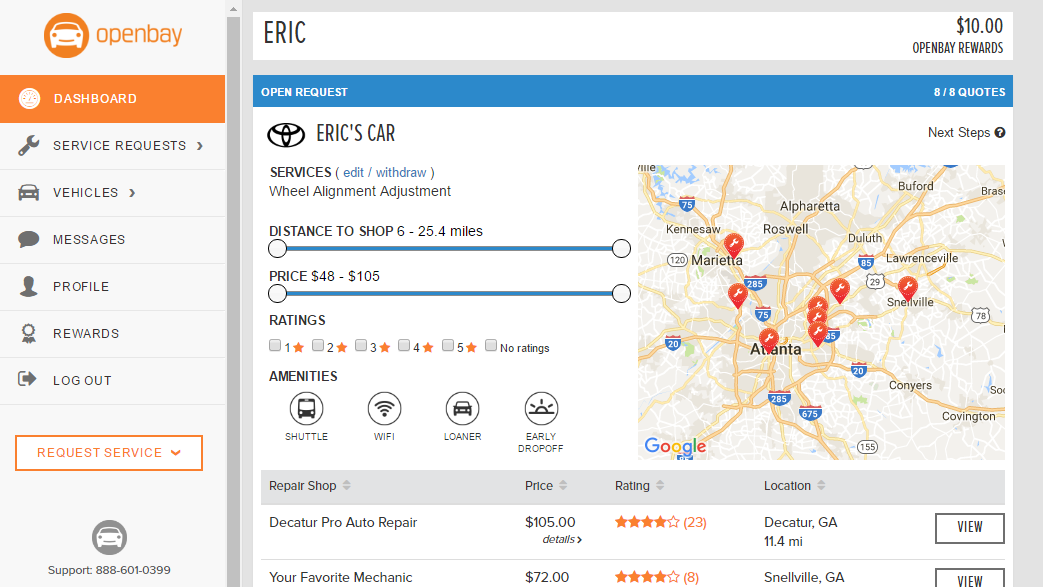Click the map pin near Snellville

907,289
